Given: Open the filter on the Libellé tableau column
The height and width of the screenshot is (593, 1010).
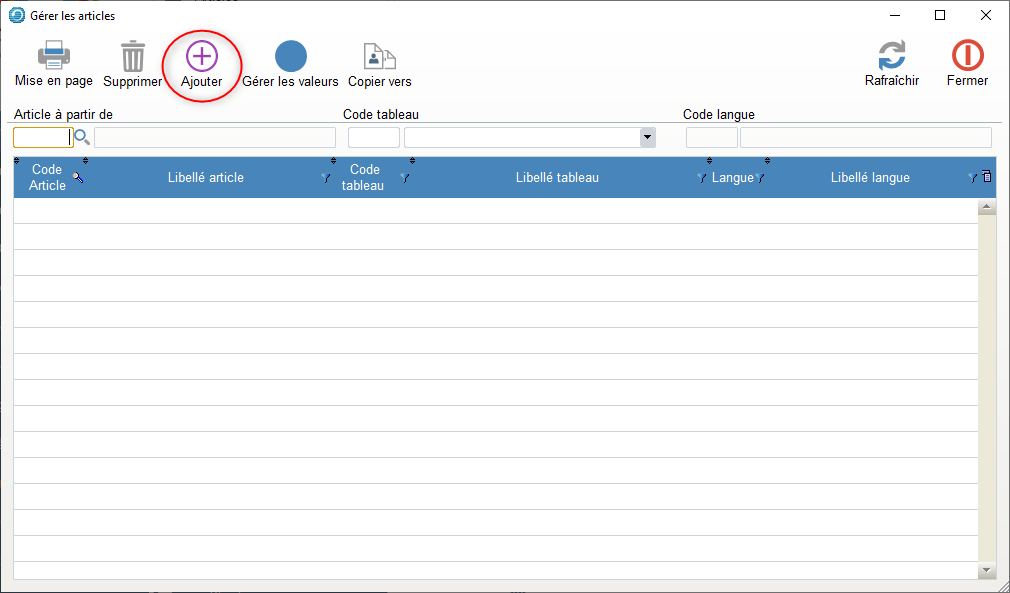Looking at the screenshot, I should (x=701, y=178).
